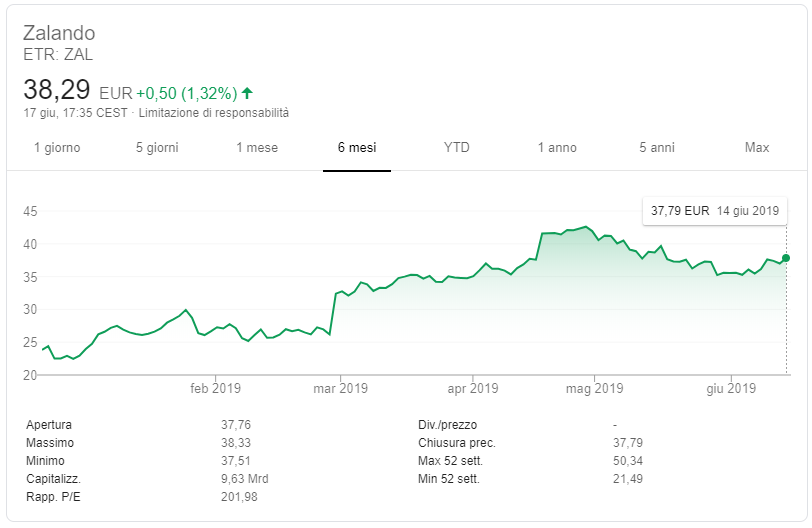
Task: Click the ETR: ZAL ticker label
Action: [x=58, y=54]
